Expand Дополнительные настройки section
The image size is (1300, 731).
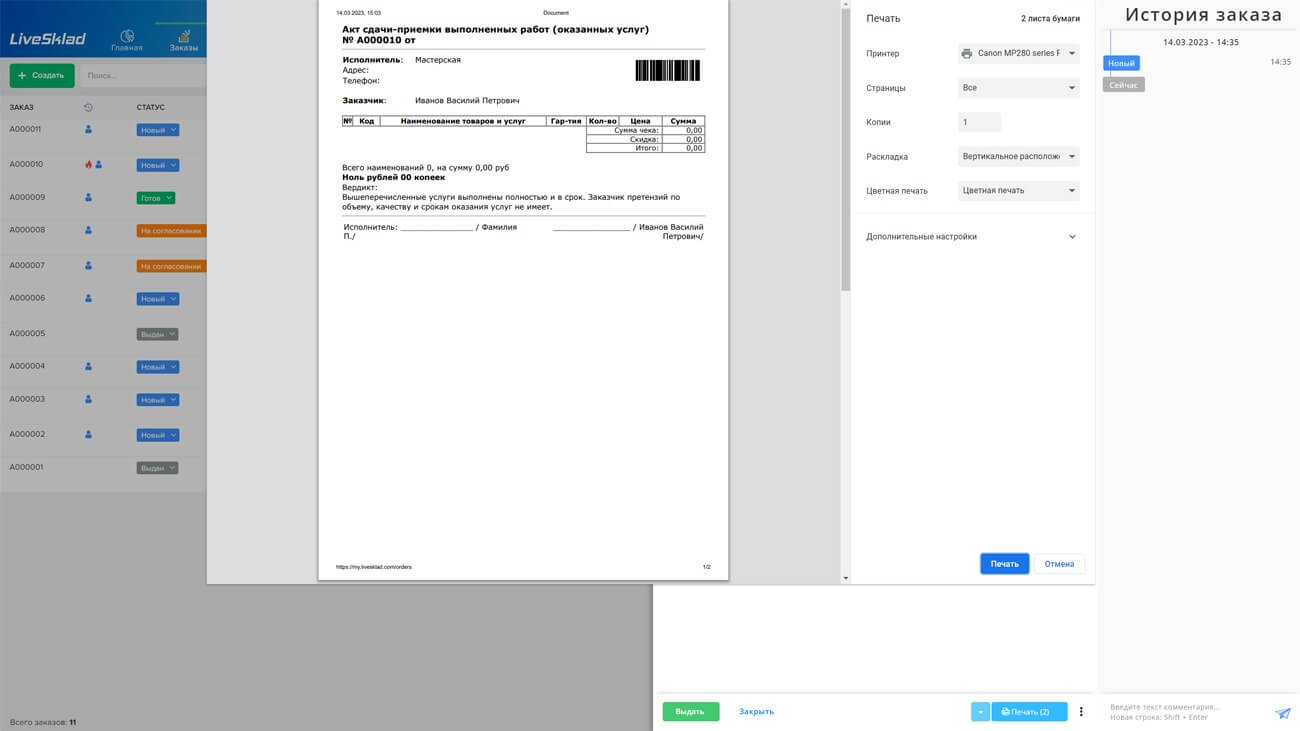tap(970, 237)
